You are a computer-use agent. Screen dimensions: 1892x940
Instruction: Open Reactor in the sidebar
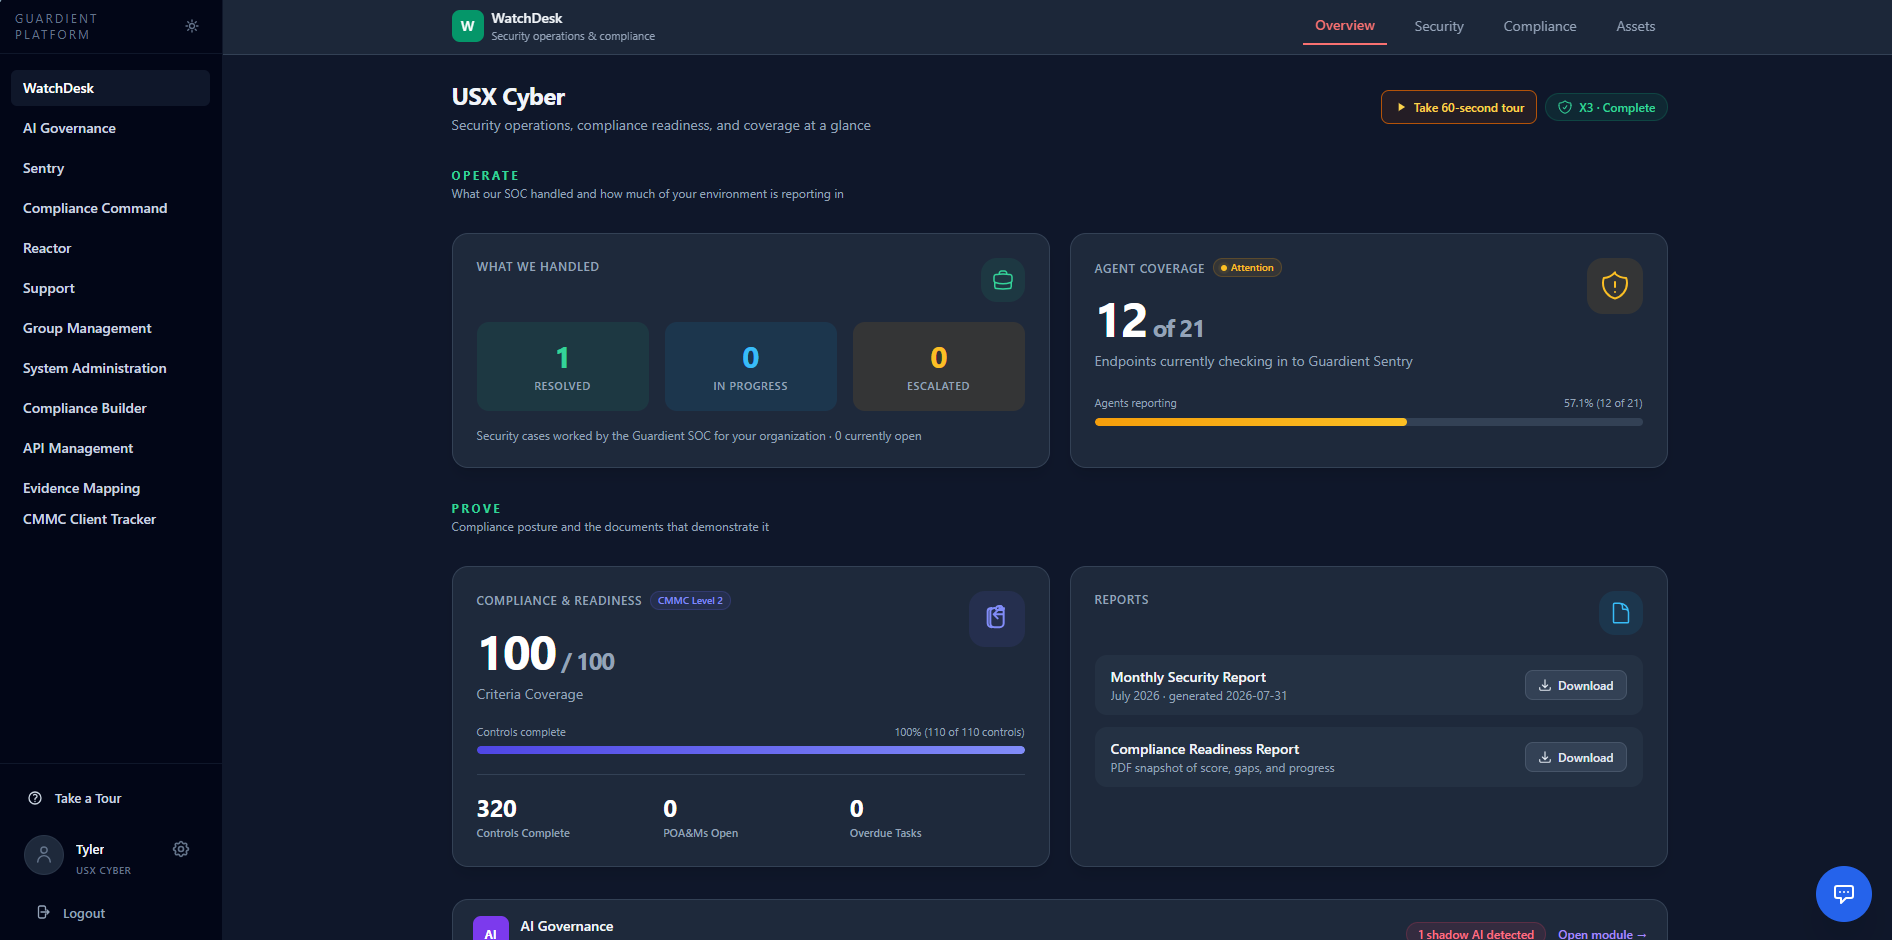coord(110,248)
